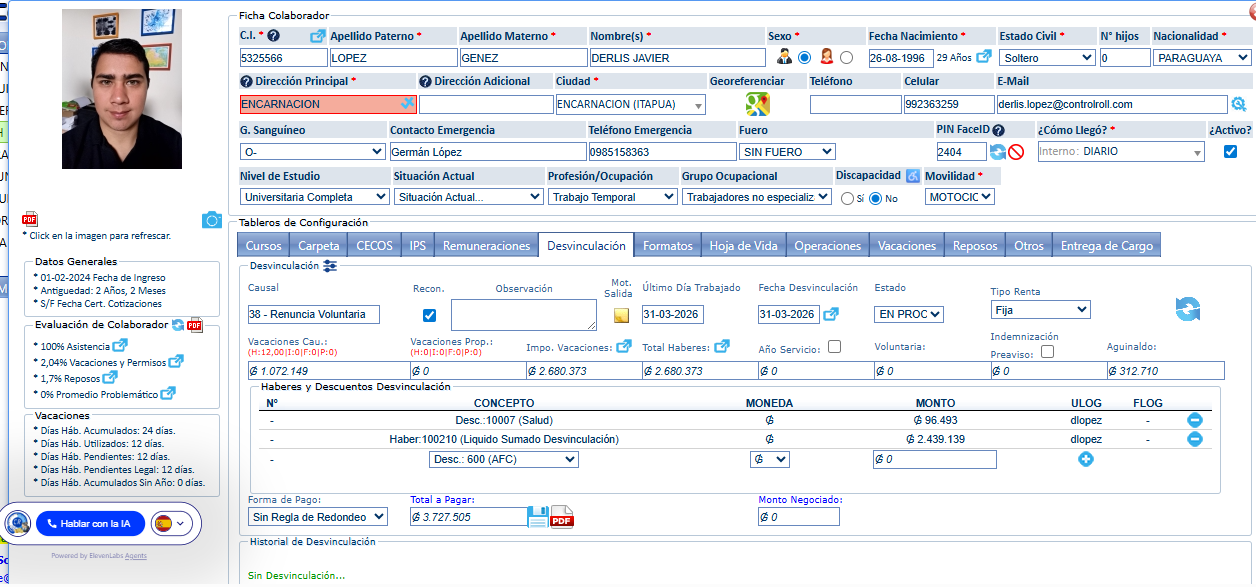Open the Estado Civil dropdown
This screenshot has width=1256, height=587.
click(x=1047, y=58)
